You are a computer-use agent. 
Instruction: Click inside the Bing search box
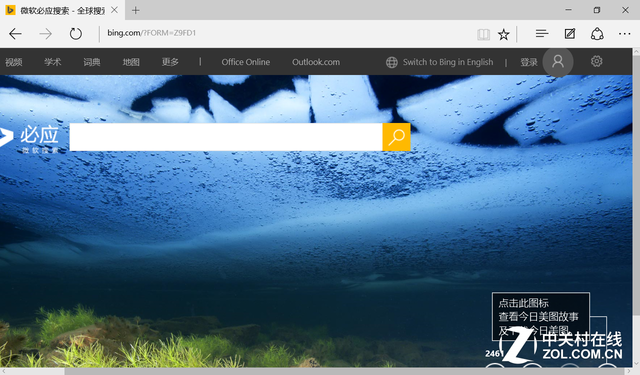tap(226, 137)
